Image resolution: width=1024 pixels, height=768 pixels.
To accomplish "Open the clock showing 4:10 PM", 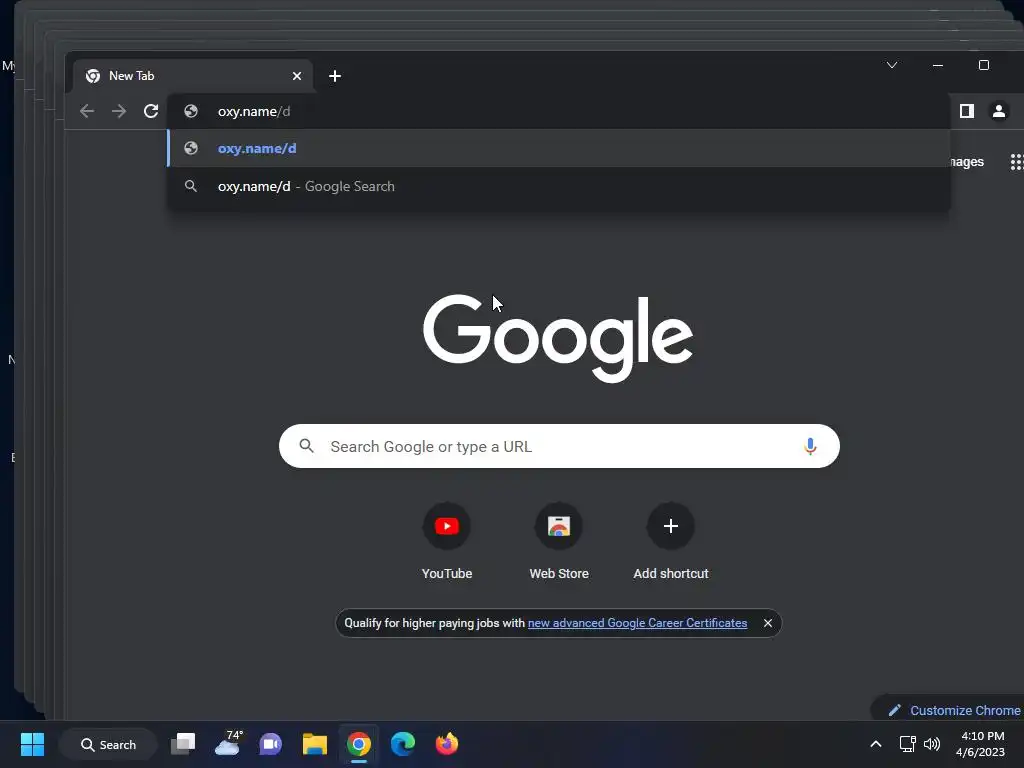I will tap(980, 744).
